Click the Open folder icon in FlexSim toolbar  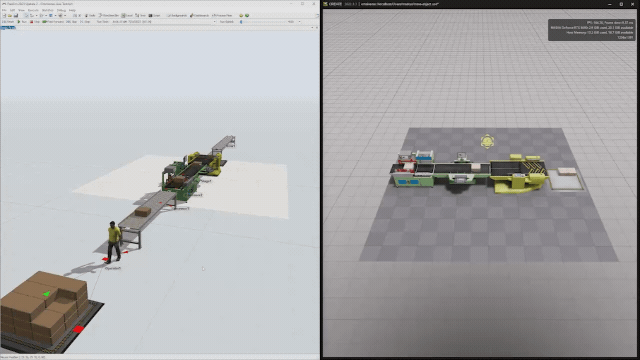pos(10,16)
